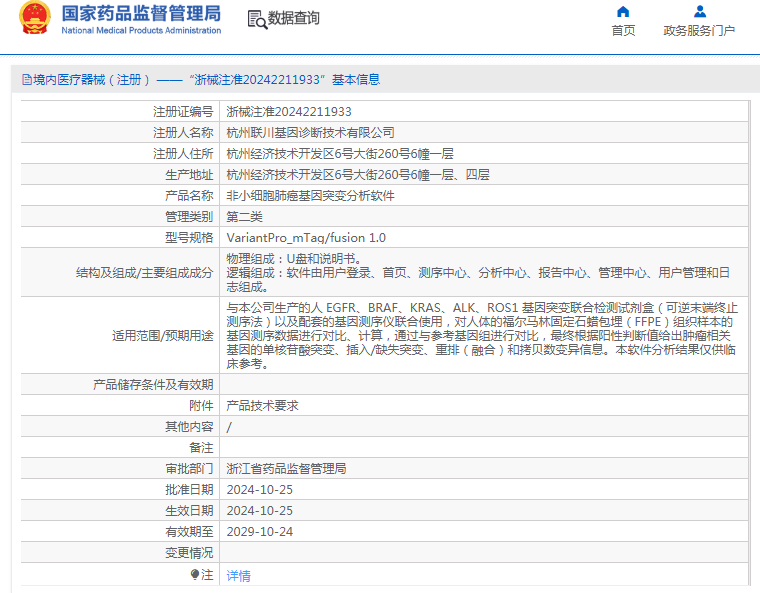Open the 政务服务门户 portal link
760x593 pixels.
[x=699, y=31]
